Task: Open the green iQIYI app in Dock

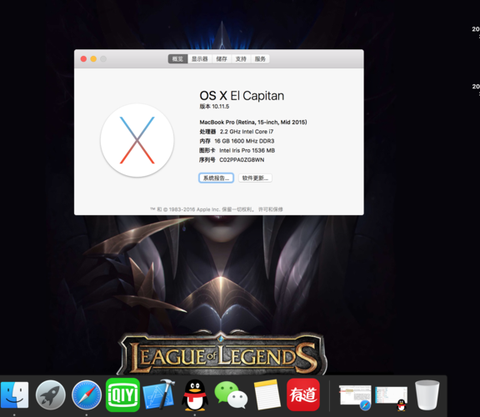Action: (123, 395)
